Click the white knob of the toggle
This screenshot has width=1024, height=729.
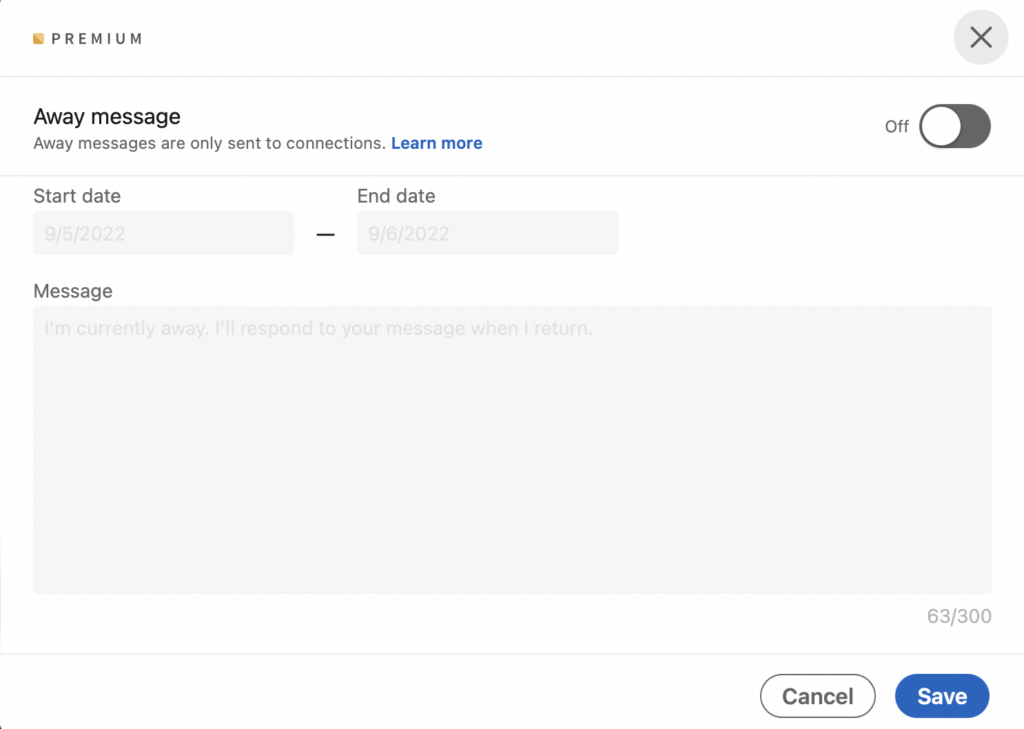(940, 127)
